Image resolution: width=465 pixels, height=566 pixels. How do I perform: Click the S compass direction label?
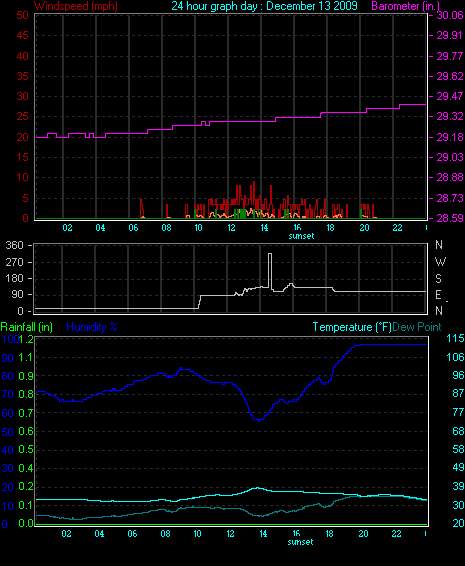[x=439, y=278]
